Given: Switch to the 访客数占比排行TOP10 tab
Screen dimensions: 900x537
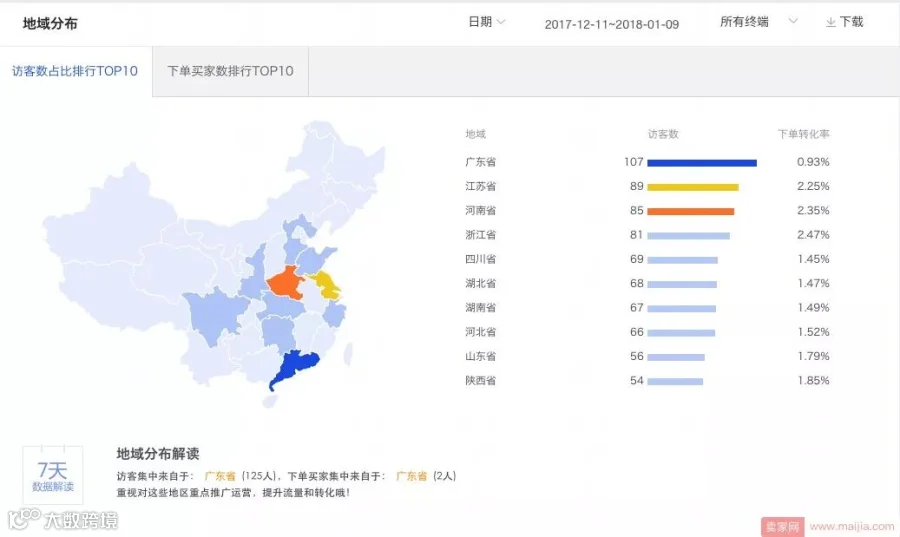Looking at the screenshot, I should [75, 71].
